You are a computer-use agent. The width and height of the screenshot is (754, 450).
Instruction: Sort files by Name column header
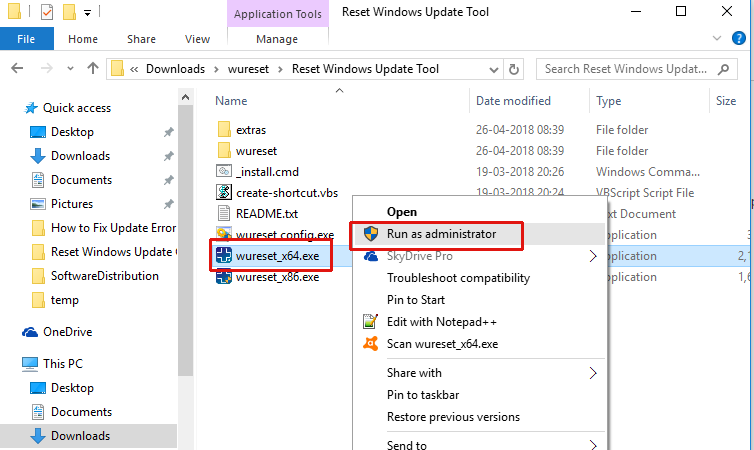coord(231,100)
